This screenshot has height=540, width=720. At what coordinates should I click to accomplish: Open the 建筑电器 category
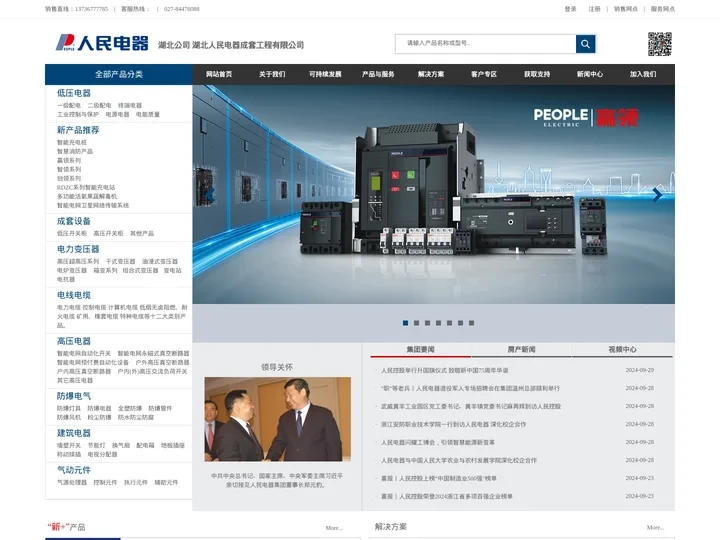pyautogui.click(x=74, y=433)
